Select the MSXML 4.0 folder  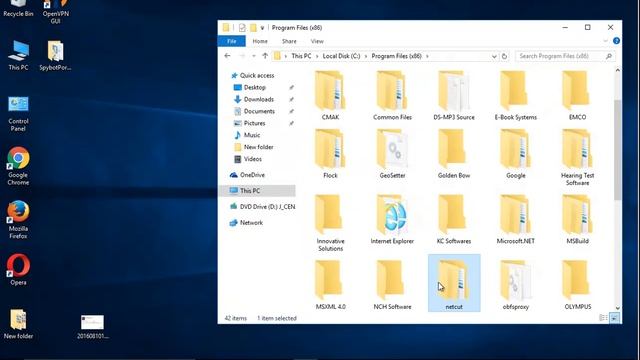(330, 285)
